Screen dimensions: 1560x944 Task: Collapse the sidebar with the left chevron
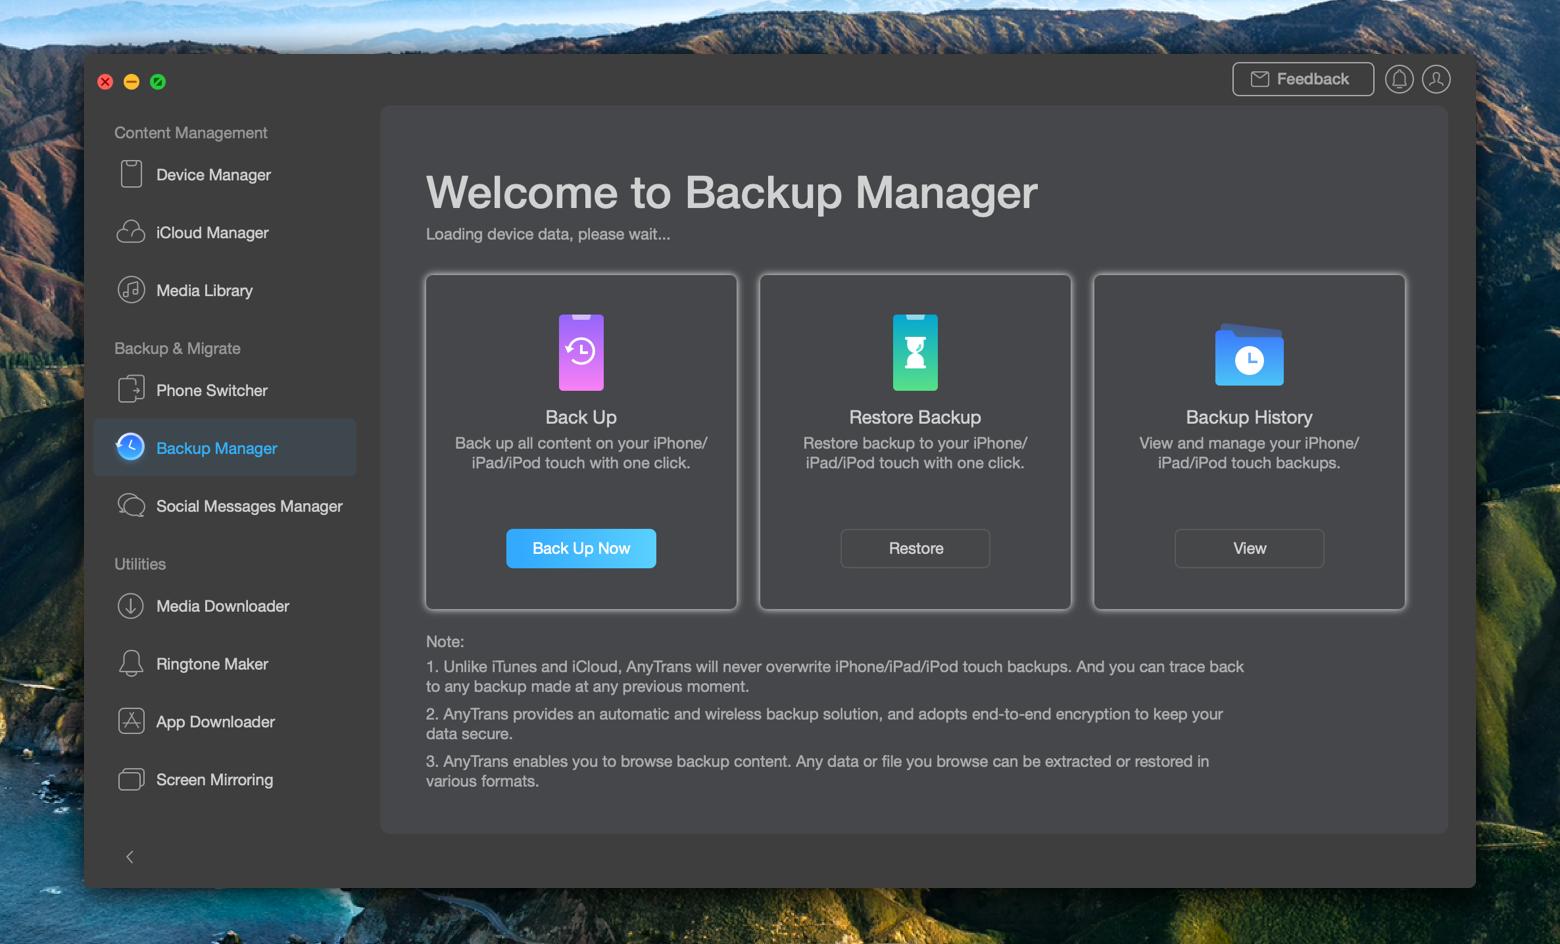pyautogui.click(x=130, y=857)
